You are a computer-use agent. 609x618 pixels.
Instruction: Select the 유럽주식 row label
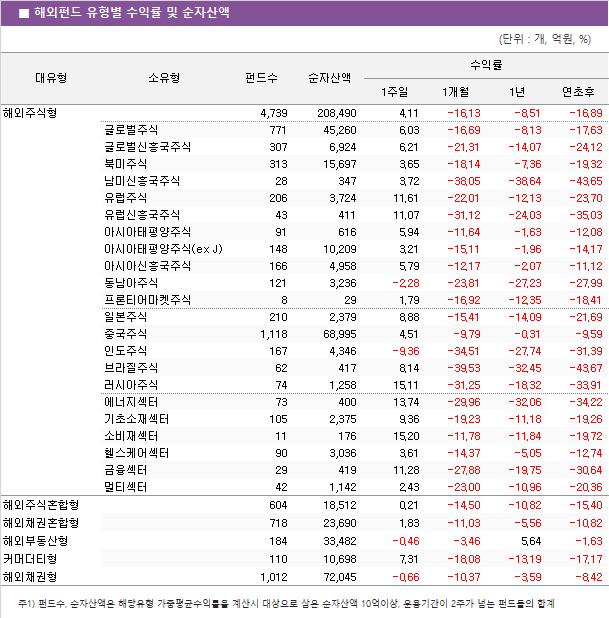(x=125, y=198)
